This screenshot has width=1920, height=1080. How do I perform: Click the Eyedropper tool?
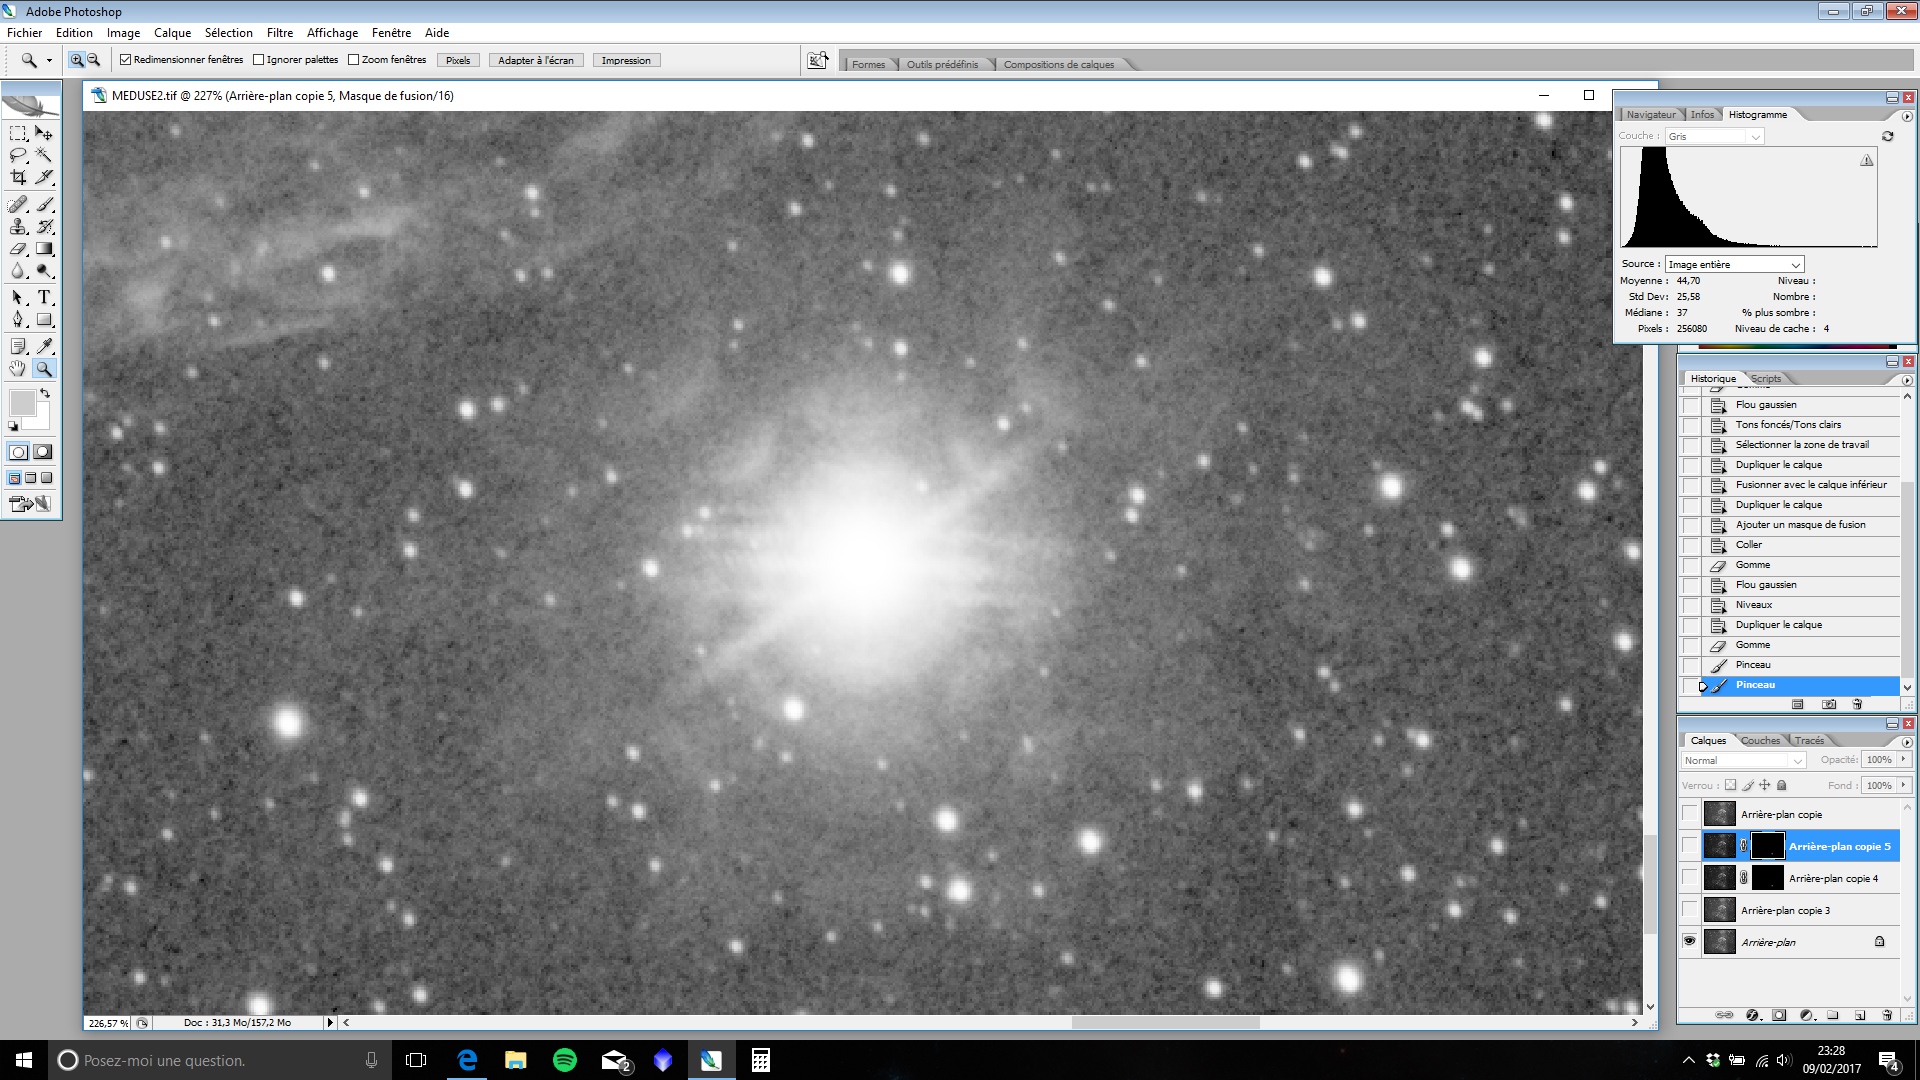pos(44,346)
